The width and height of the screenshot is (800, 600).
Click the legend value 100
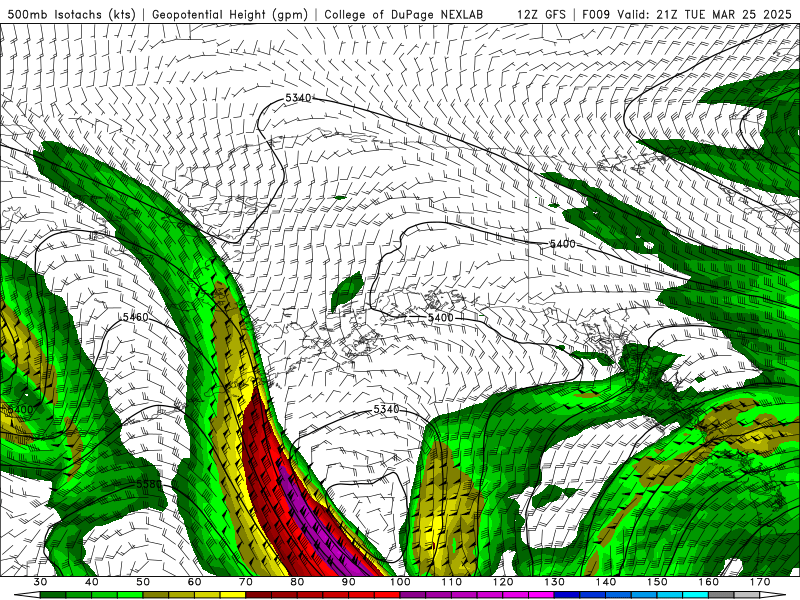[401, 582]
